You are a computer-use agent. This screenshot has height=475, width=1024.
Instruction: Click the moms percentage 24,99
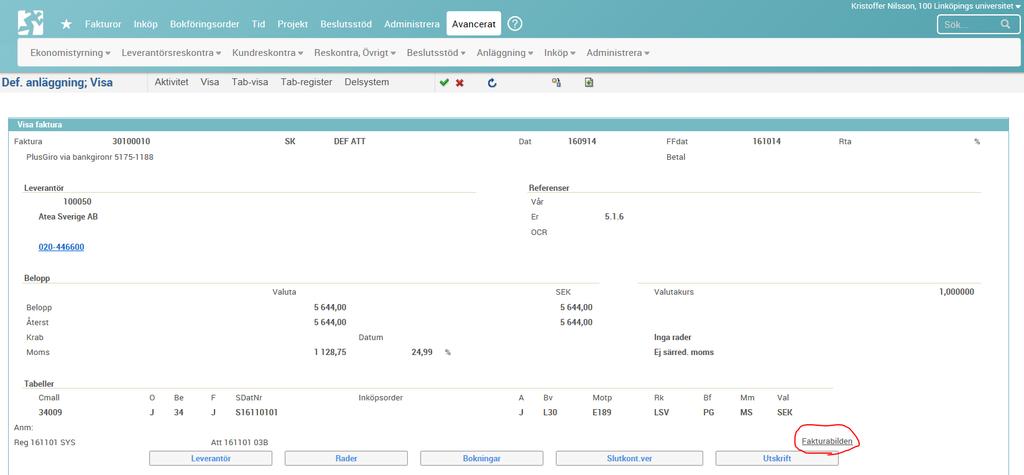pos(421,352)
